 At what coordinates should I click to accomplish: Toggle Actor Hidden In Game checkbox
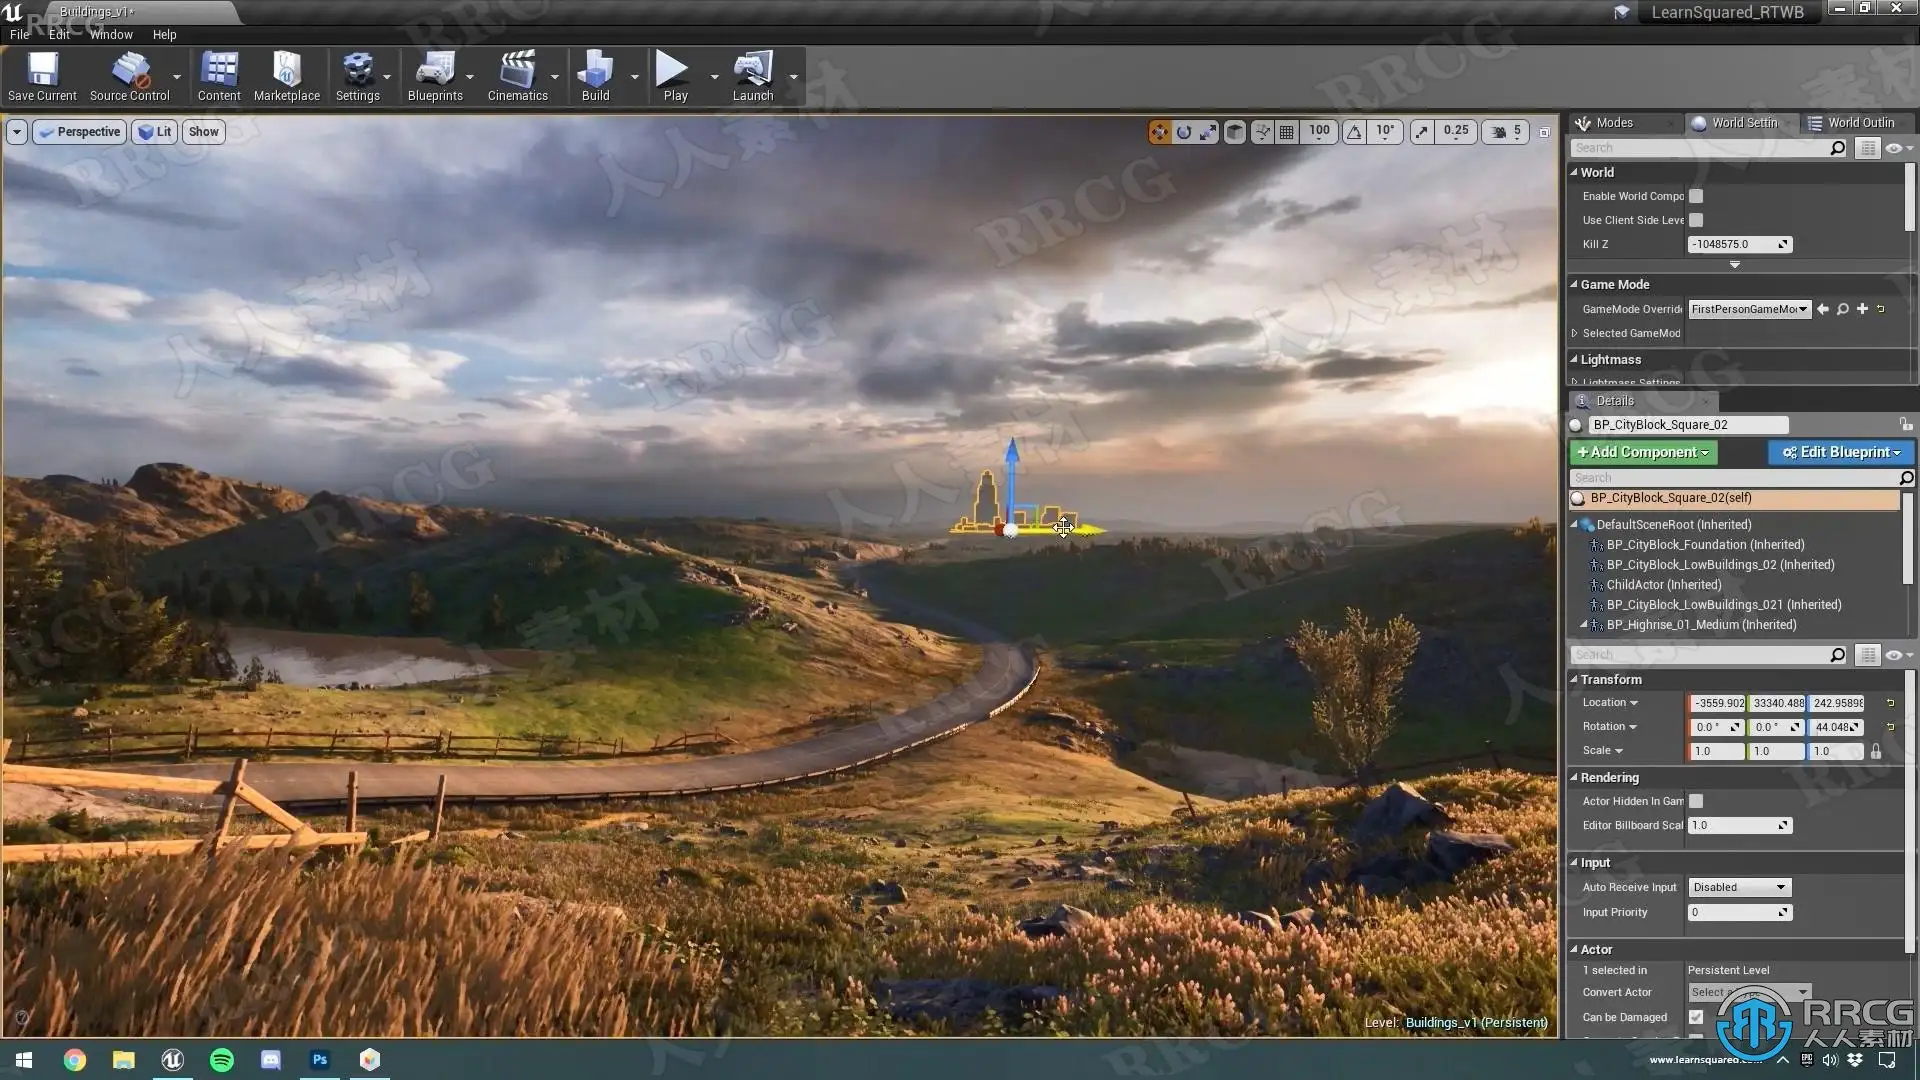coord(1696,802)
